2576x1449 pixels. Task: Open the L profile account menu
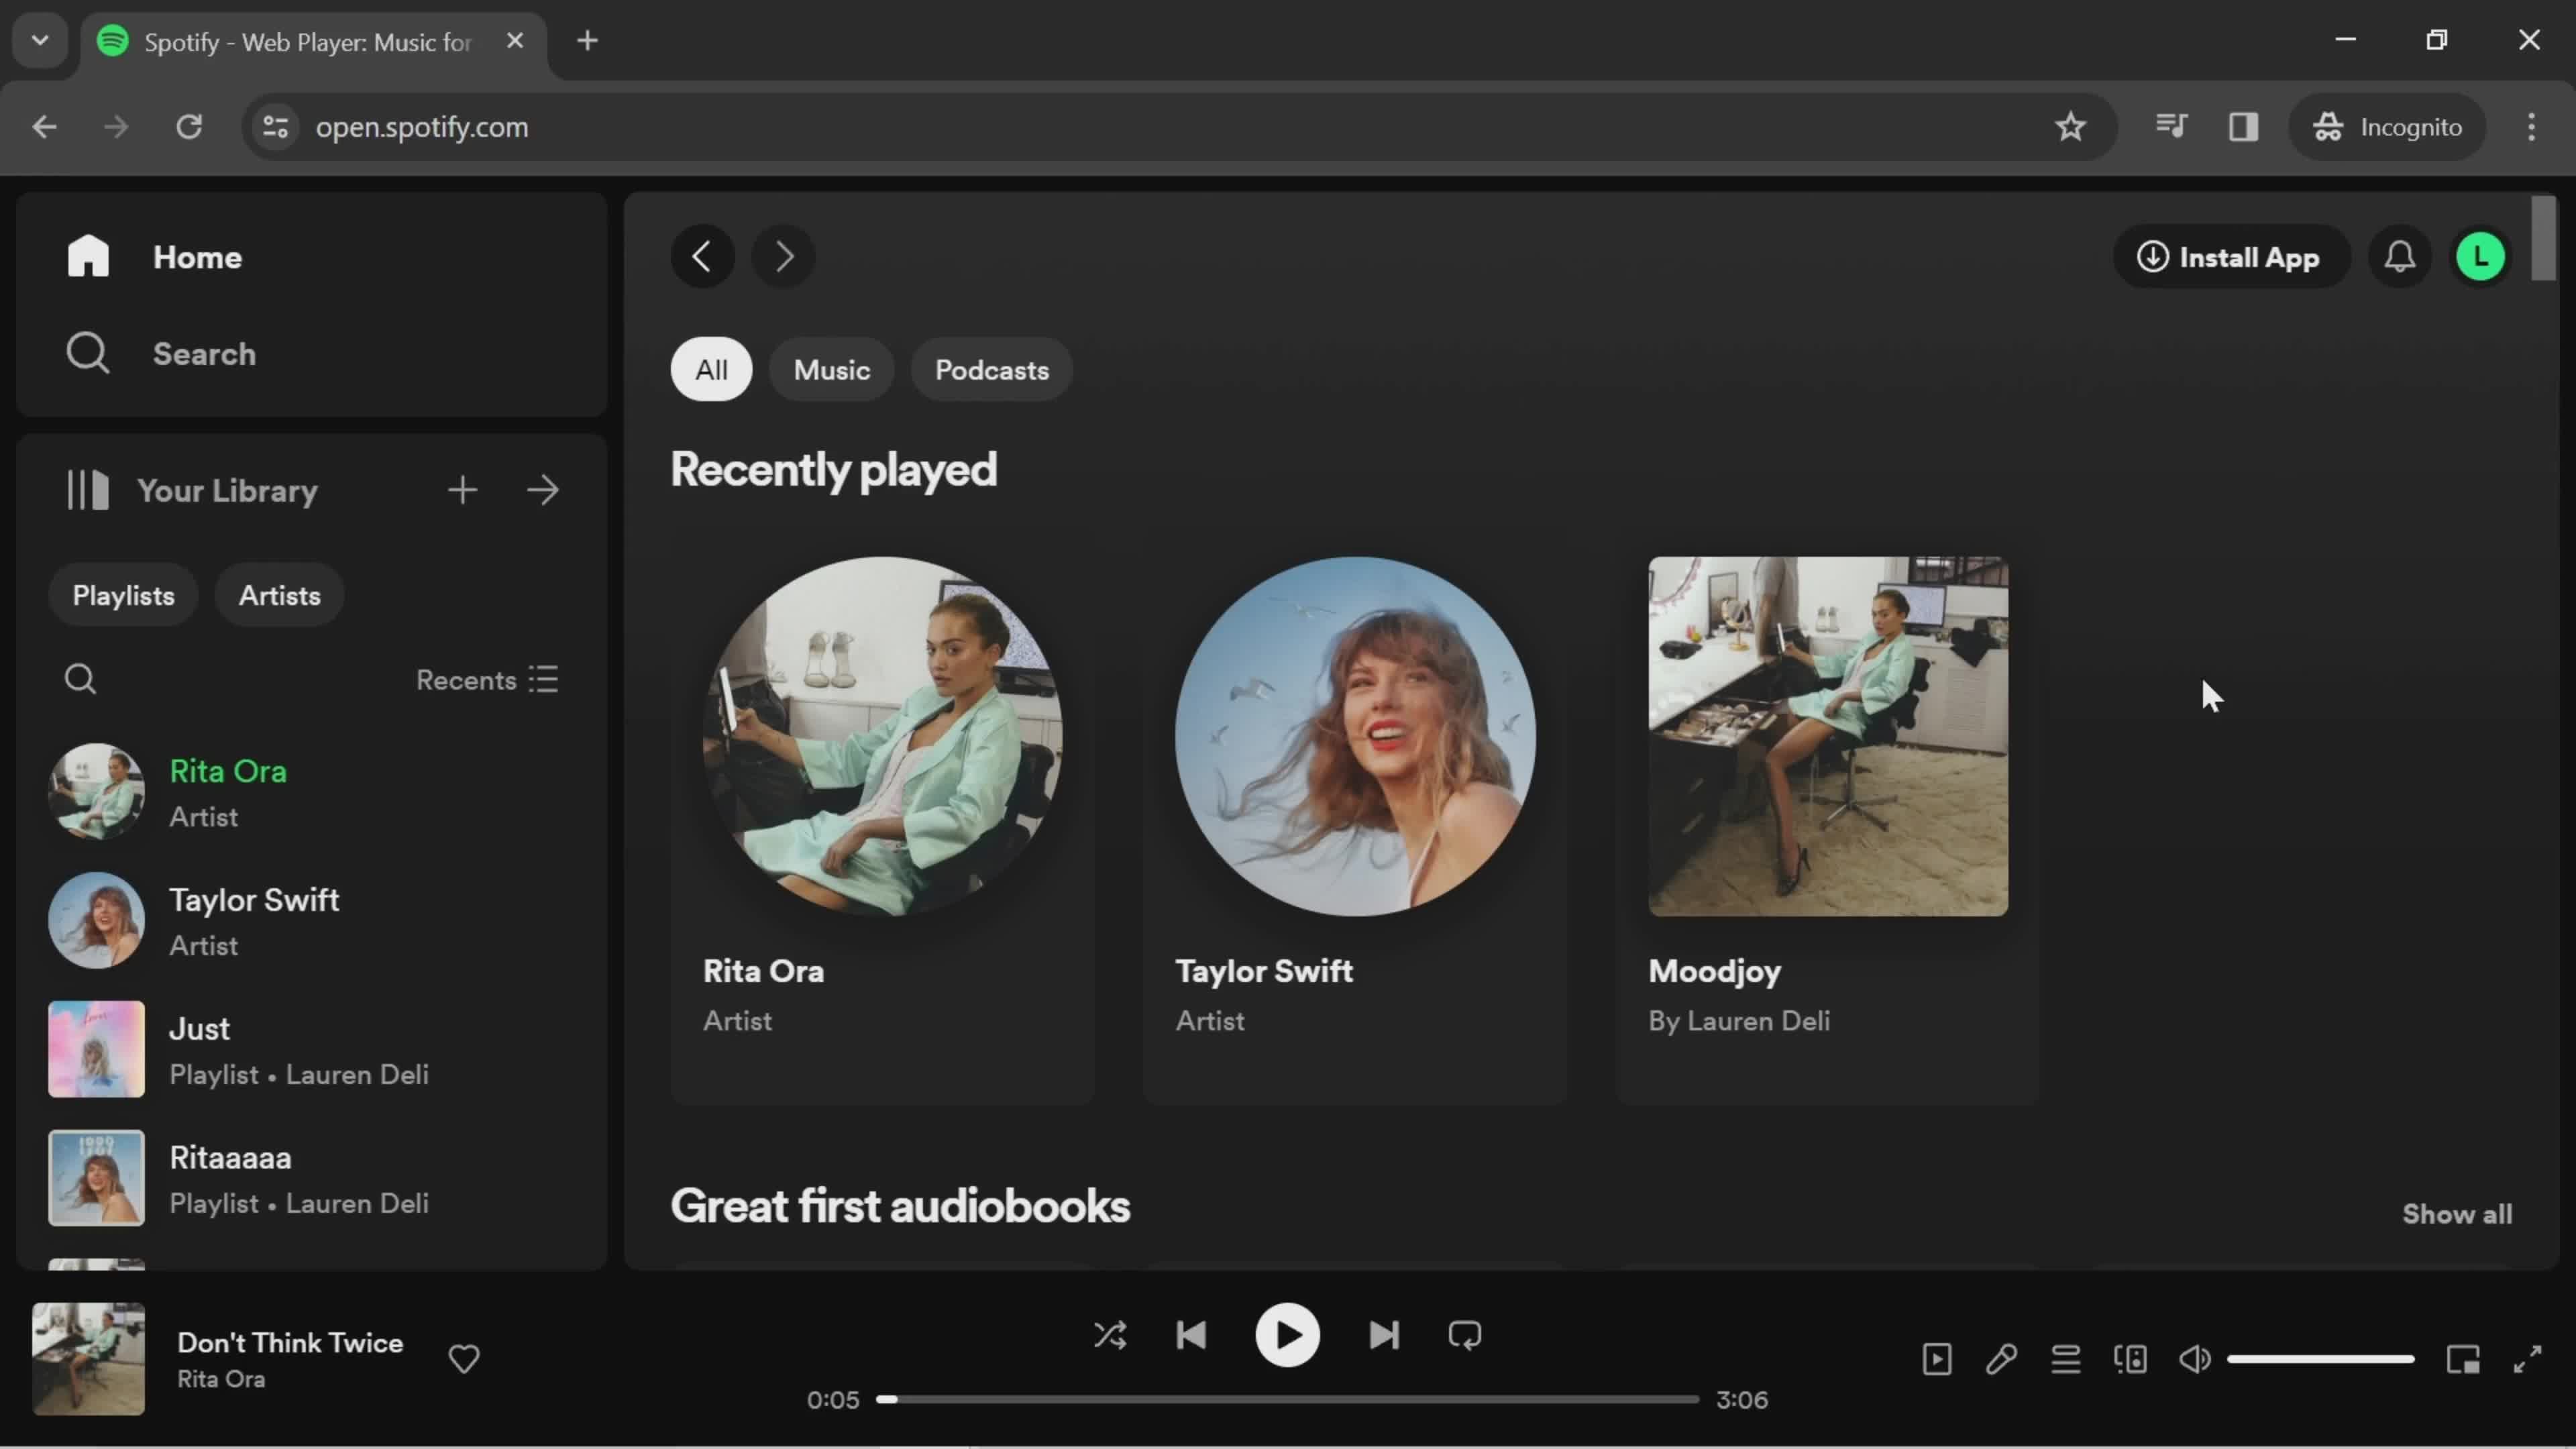(x=2480, y=257)
